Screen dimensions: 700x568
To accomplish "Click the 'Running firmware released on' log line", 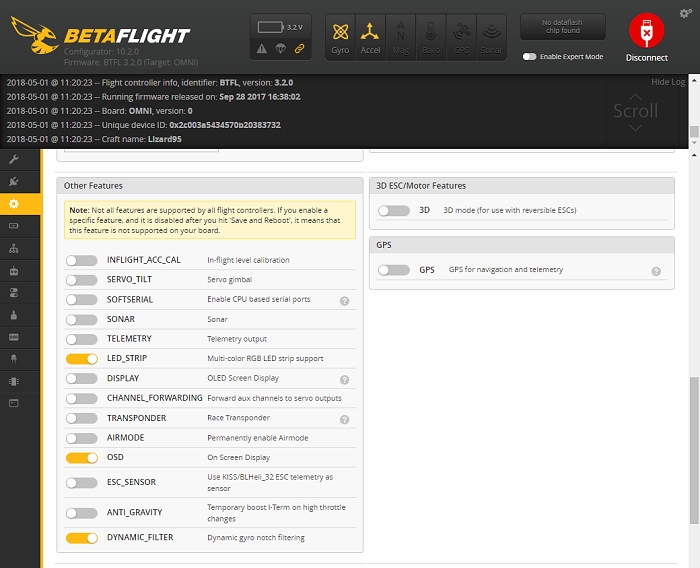I will (x=154, y=96).
